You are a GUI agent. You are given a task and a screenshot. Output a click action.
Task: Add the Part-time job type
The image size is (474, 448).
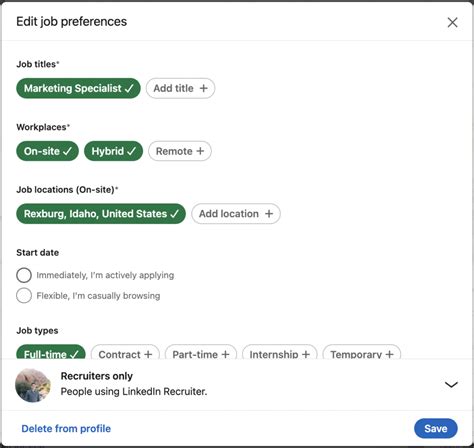tap(201, 353)
